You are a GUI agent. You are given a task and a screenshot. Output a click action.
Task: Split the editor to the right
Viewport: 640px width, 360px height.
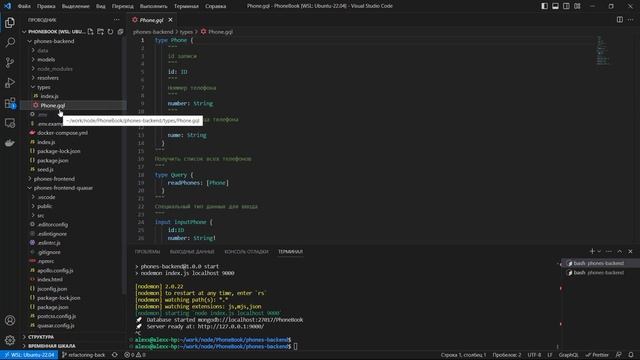pyautogui.click(x=620, y=20)
